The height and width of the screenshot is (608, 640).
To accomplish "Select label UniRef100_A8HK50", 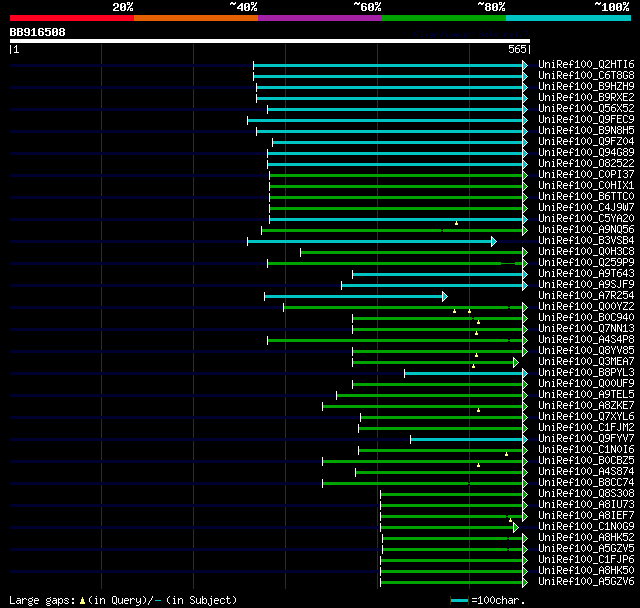I will click(586, 571).
